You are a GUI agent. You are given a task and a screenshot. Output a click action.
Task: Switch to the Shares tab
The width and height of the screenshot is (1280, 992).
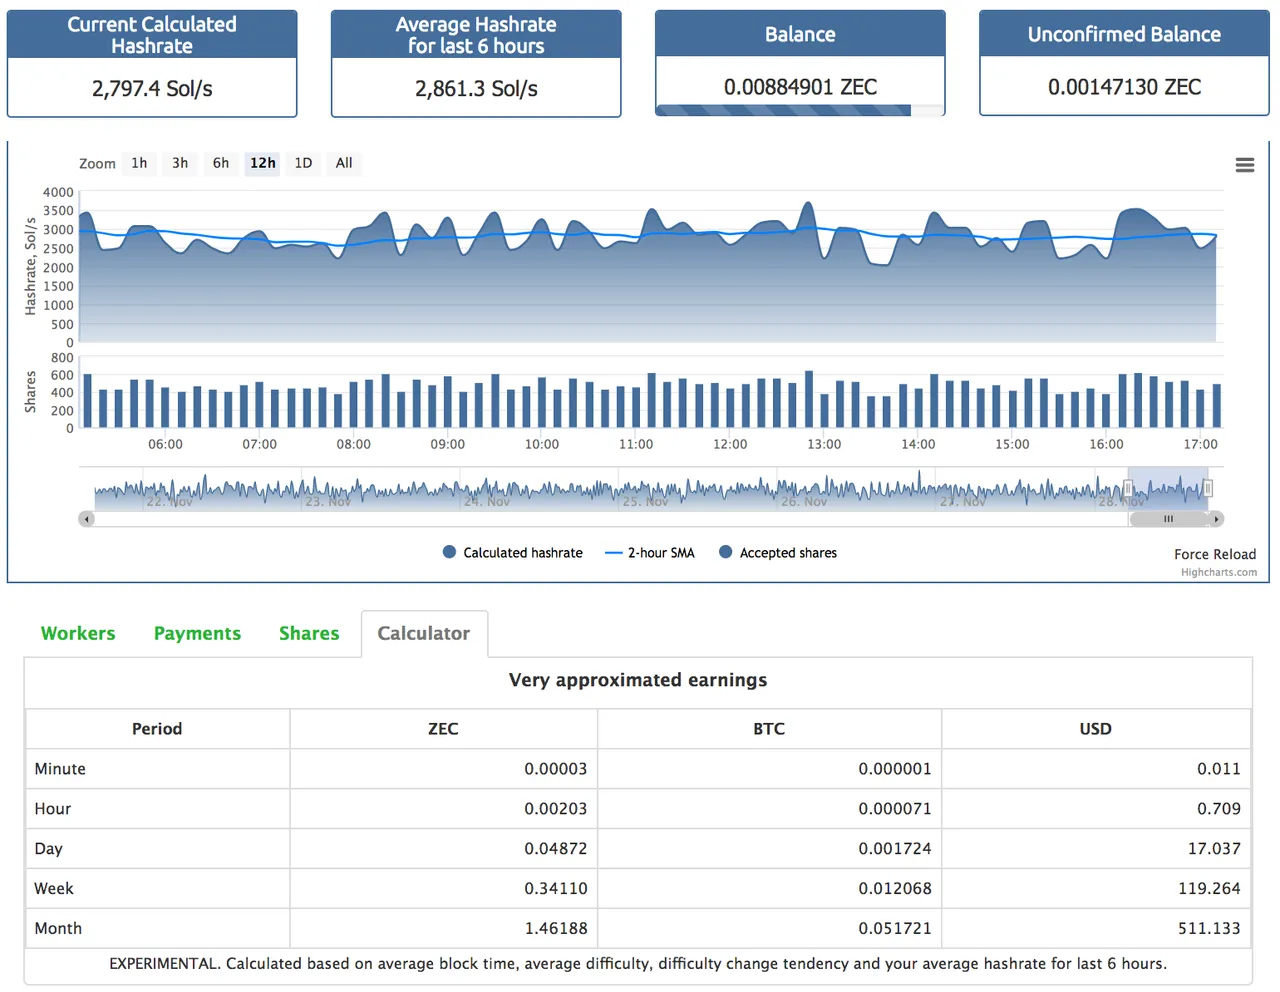pyautogui.click(x=309, y=633)
